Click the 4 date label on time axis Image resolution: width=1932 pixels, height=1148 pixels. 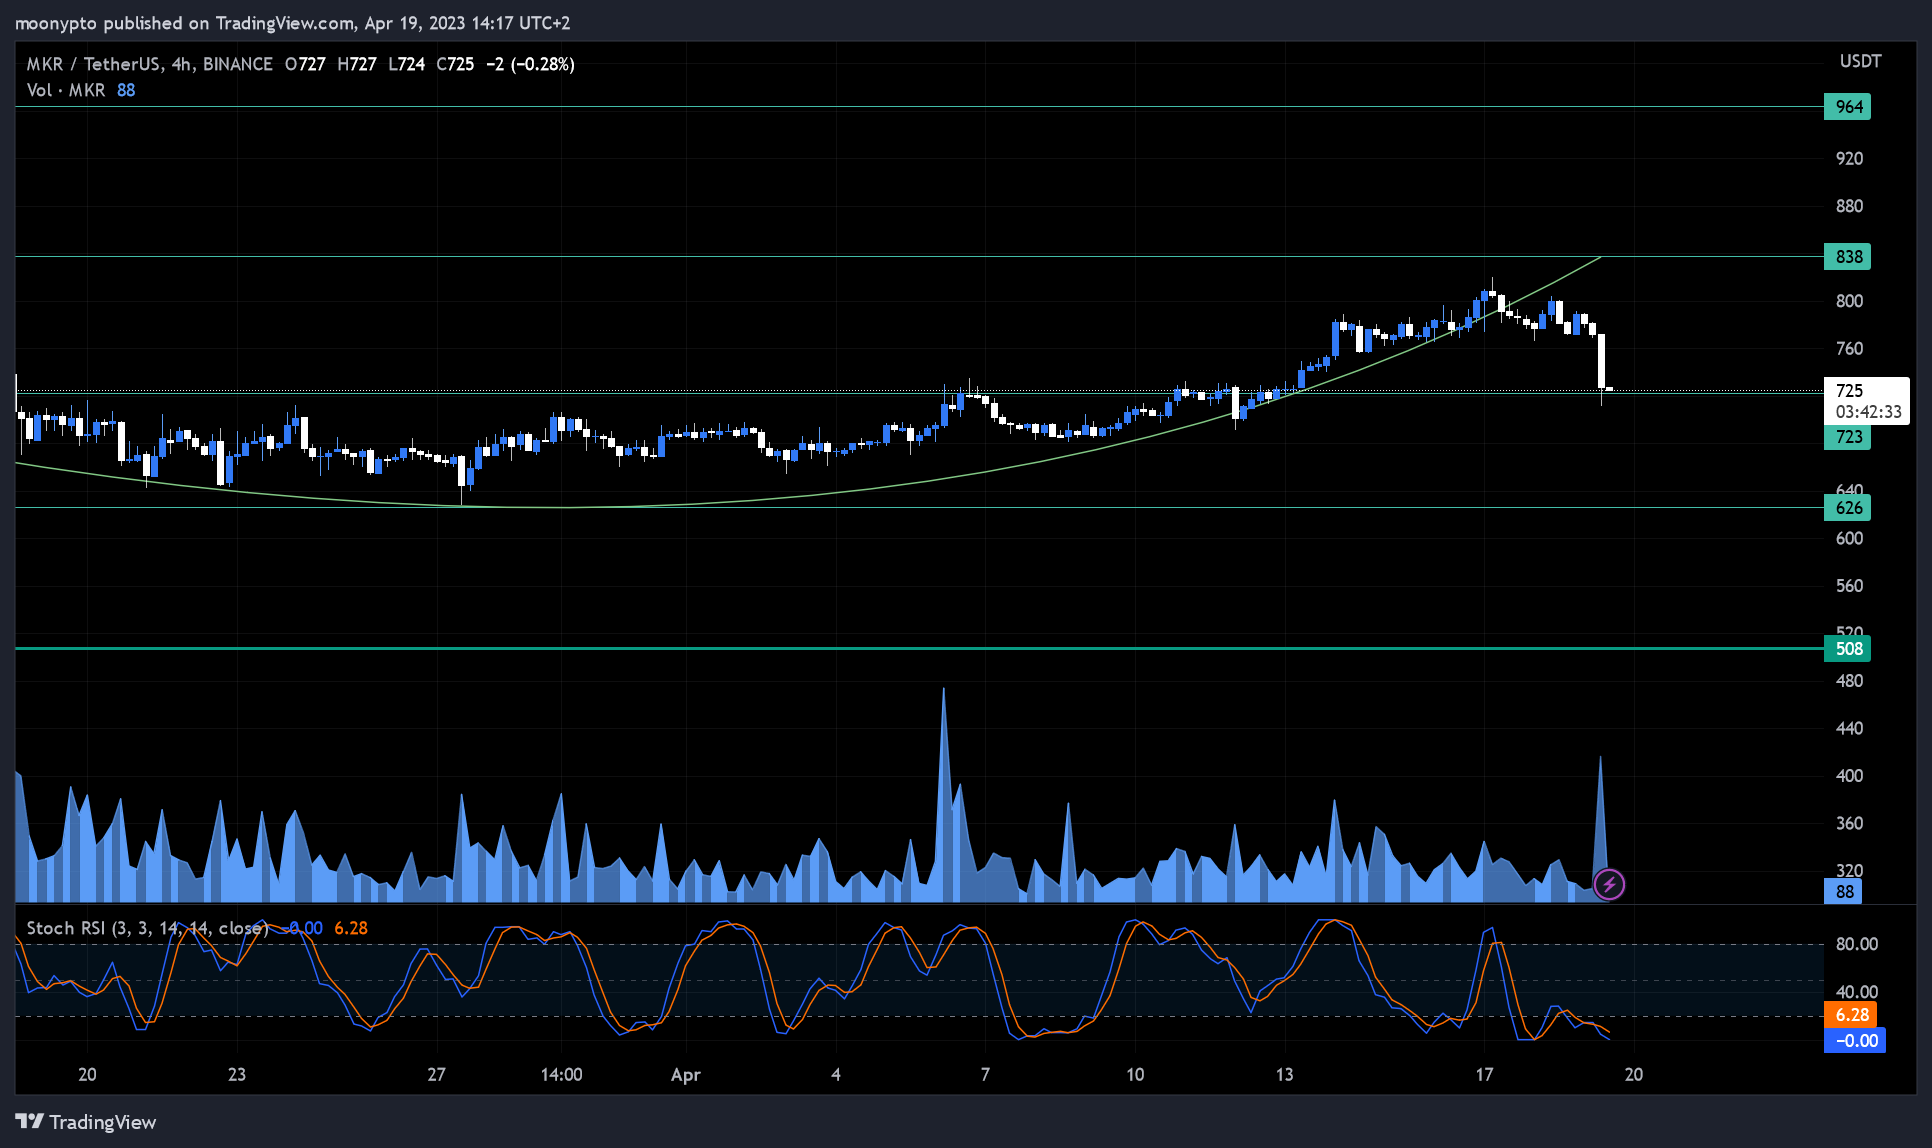pos(836,1075)
